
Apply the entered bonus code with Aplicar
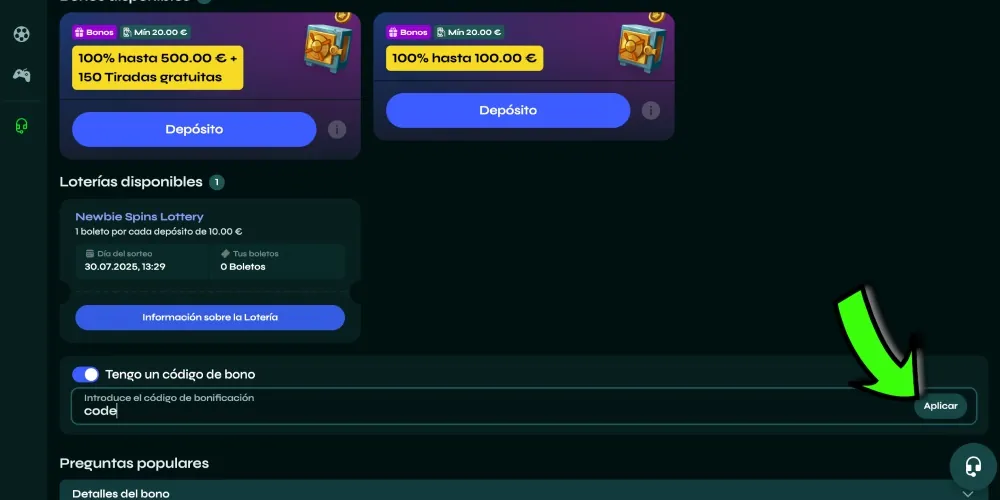(x=941, y=406)
